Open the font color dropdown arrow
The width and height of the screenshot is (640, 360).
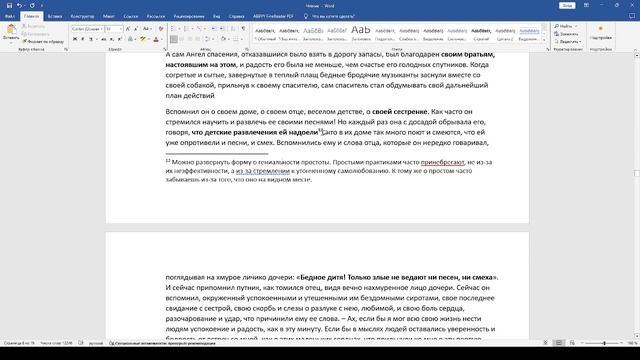(x=162, y=40)
